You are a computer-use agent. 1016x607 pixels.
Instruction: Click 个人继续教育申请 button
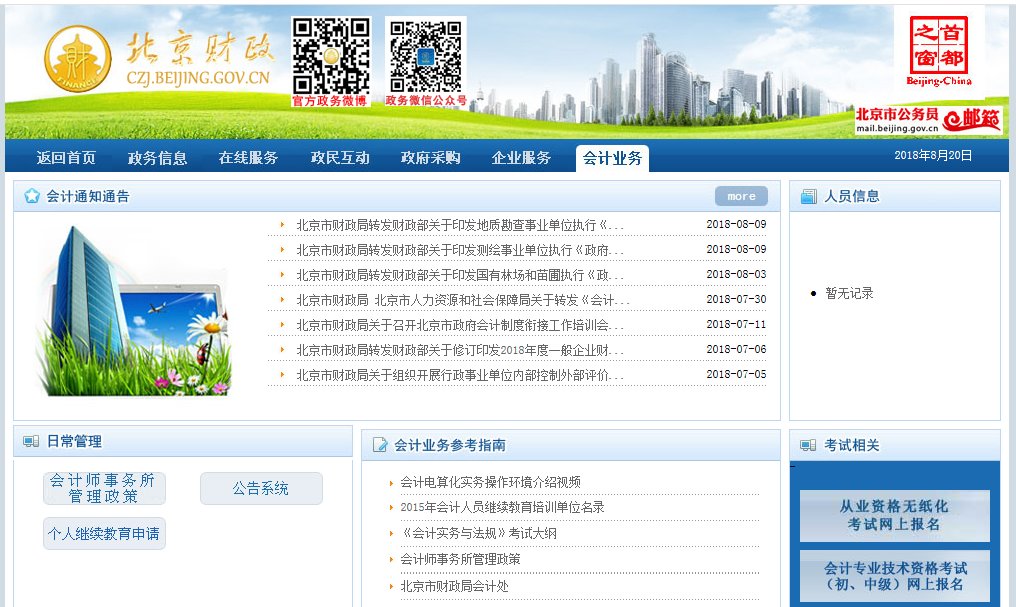tap(104, 535)
